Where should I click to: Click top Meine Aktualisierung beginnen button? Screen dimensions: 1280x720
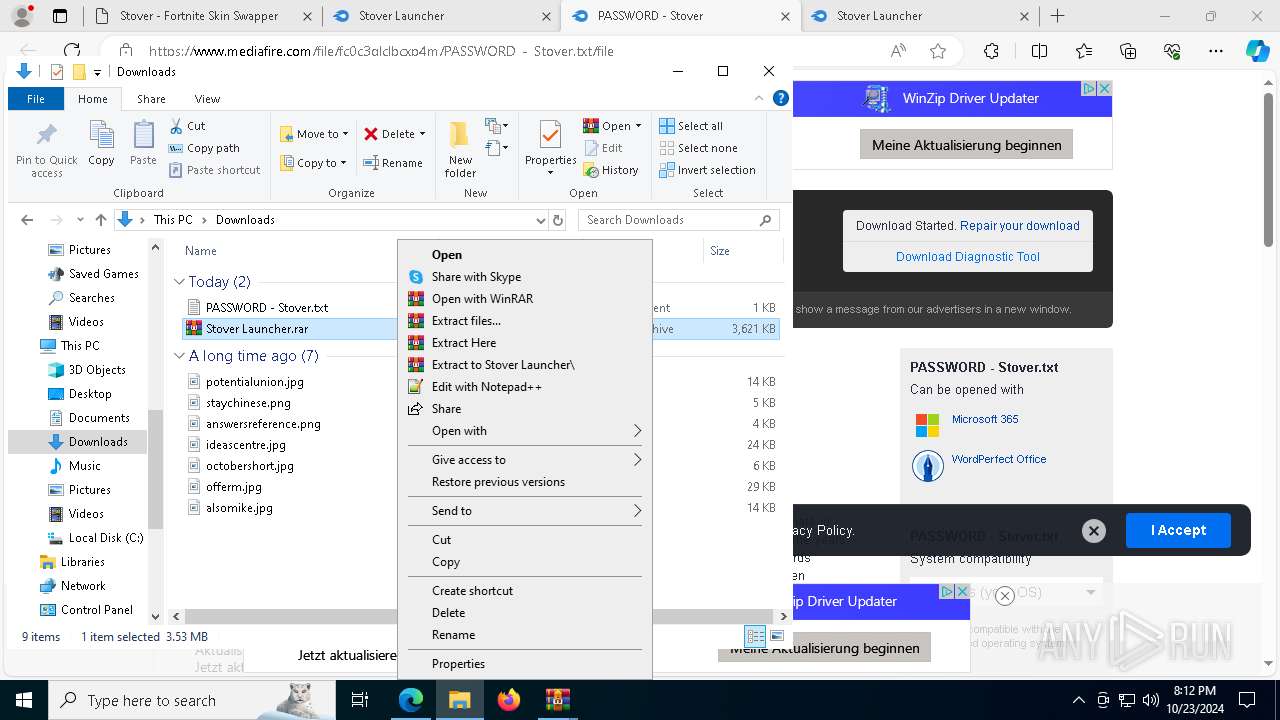pyautogui.click(x=967, y=145)
